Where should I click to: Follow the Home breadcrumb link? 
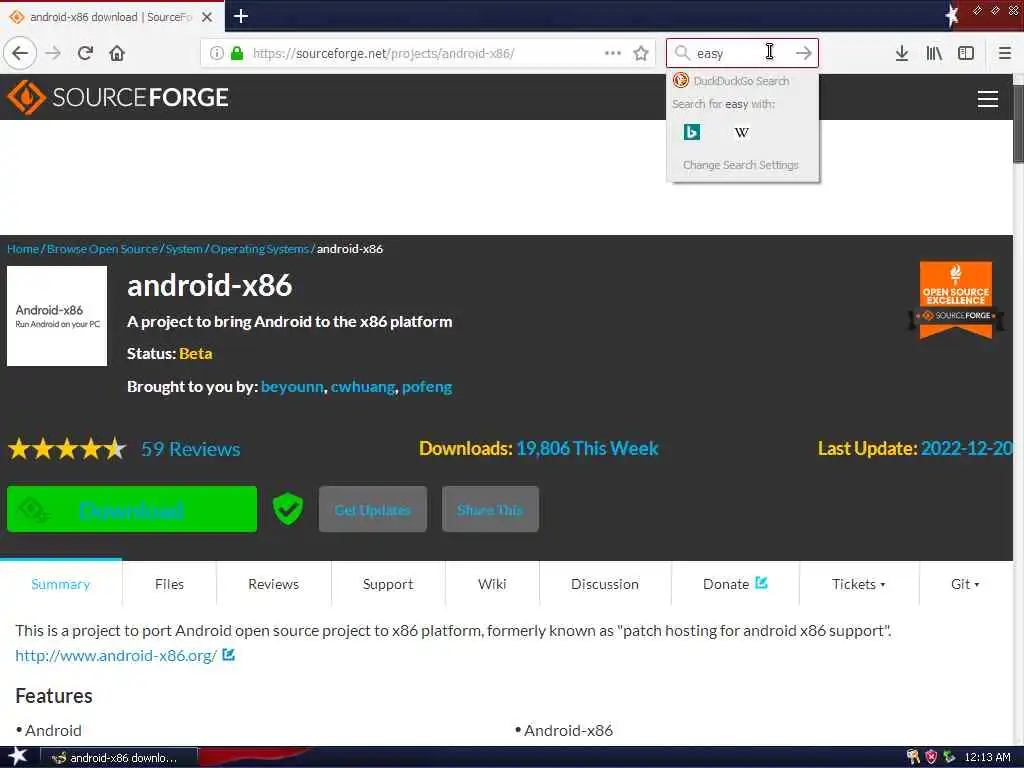click(x=23, y=249)
